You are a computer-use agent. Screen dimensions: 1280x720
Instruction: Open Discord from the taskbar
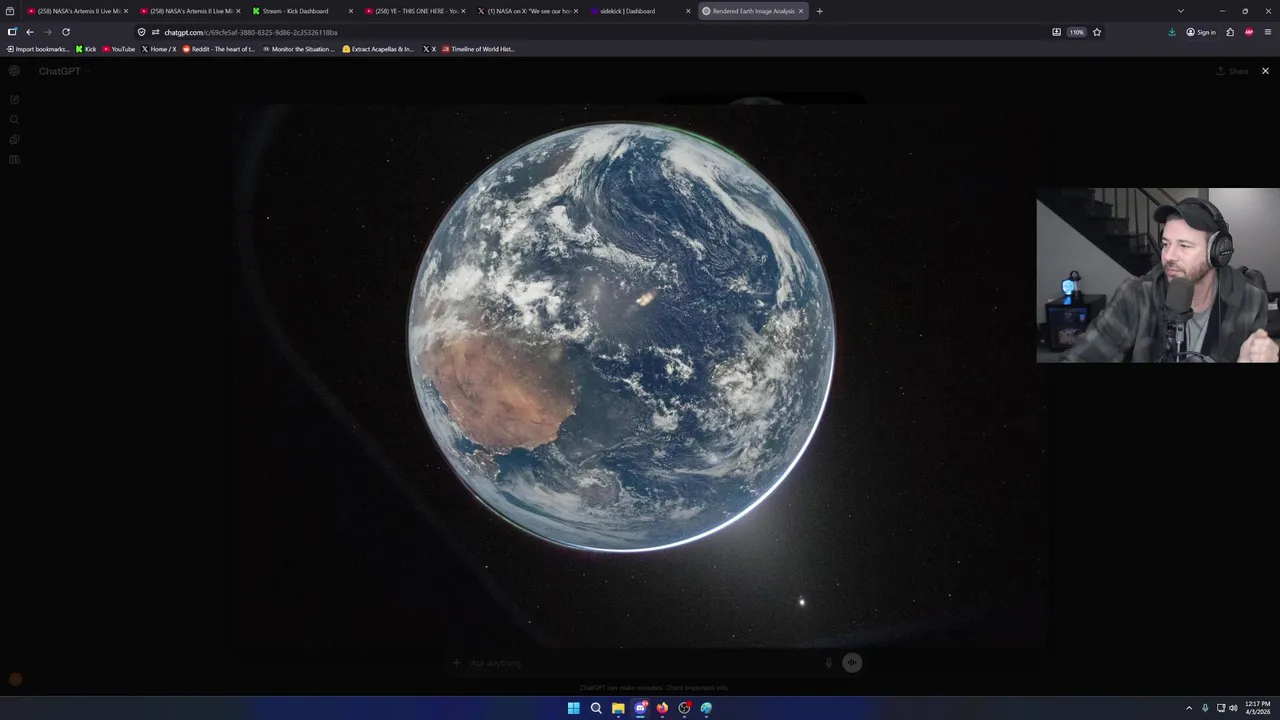click(x=640, y=708)
